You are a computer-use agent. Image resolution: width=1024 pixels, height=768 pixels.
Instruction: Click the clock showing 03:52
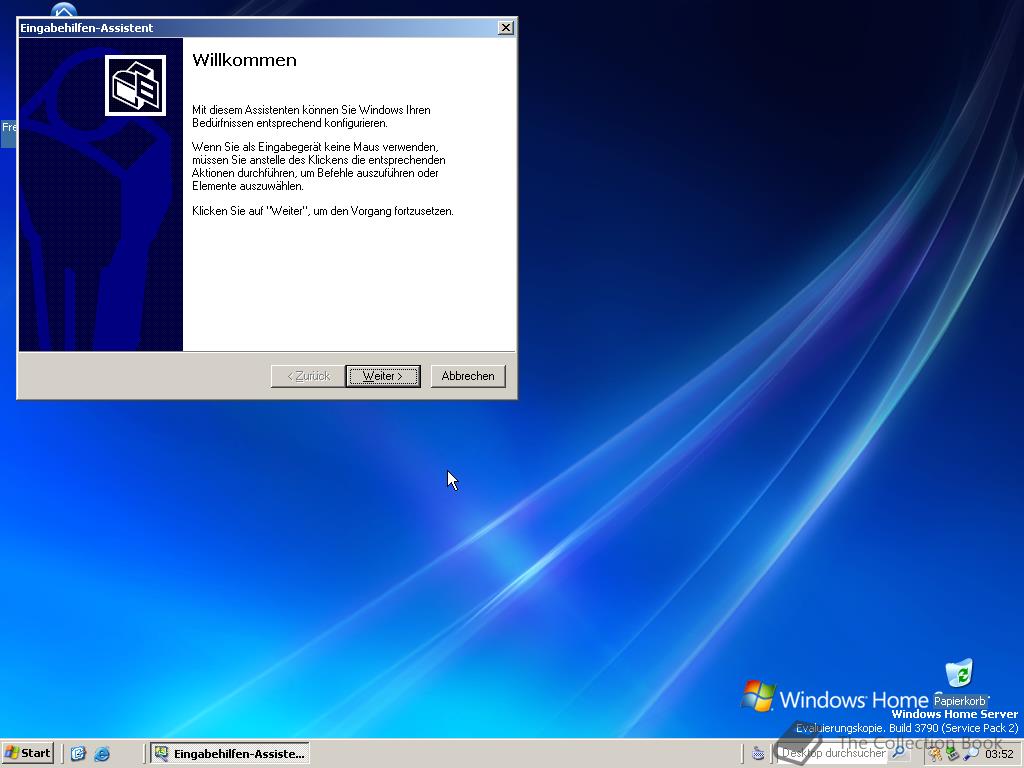point(999,754)
